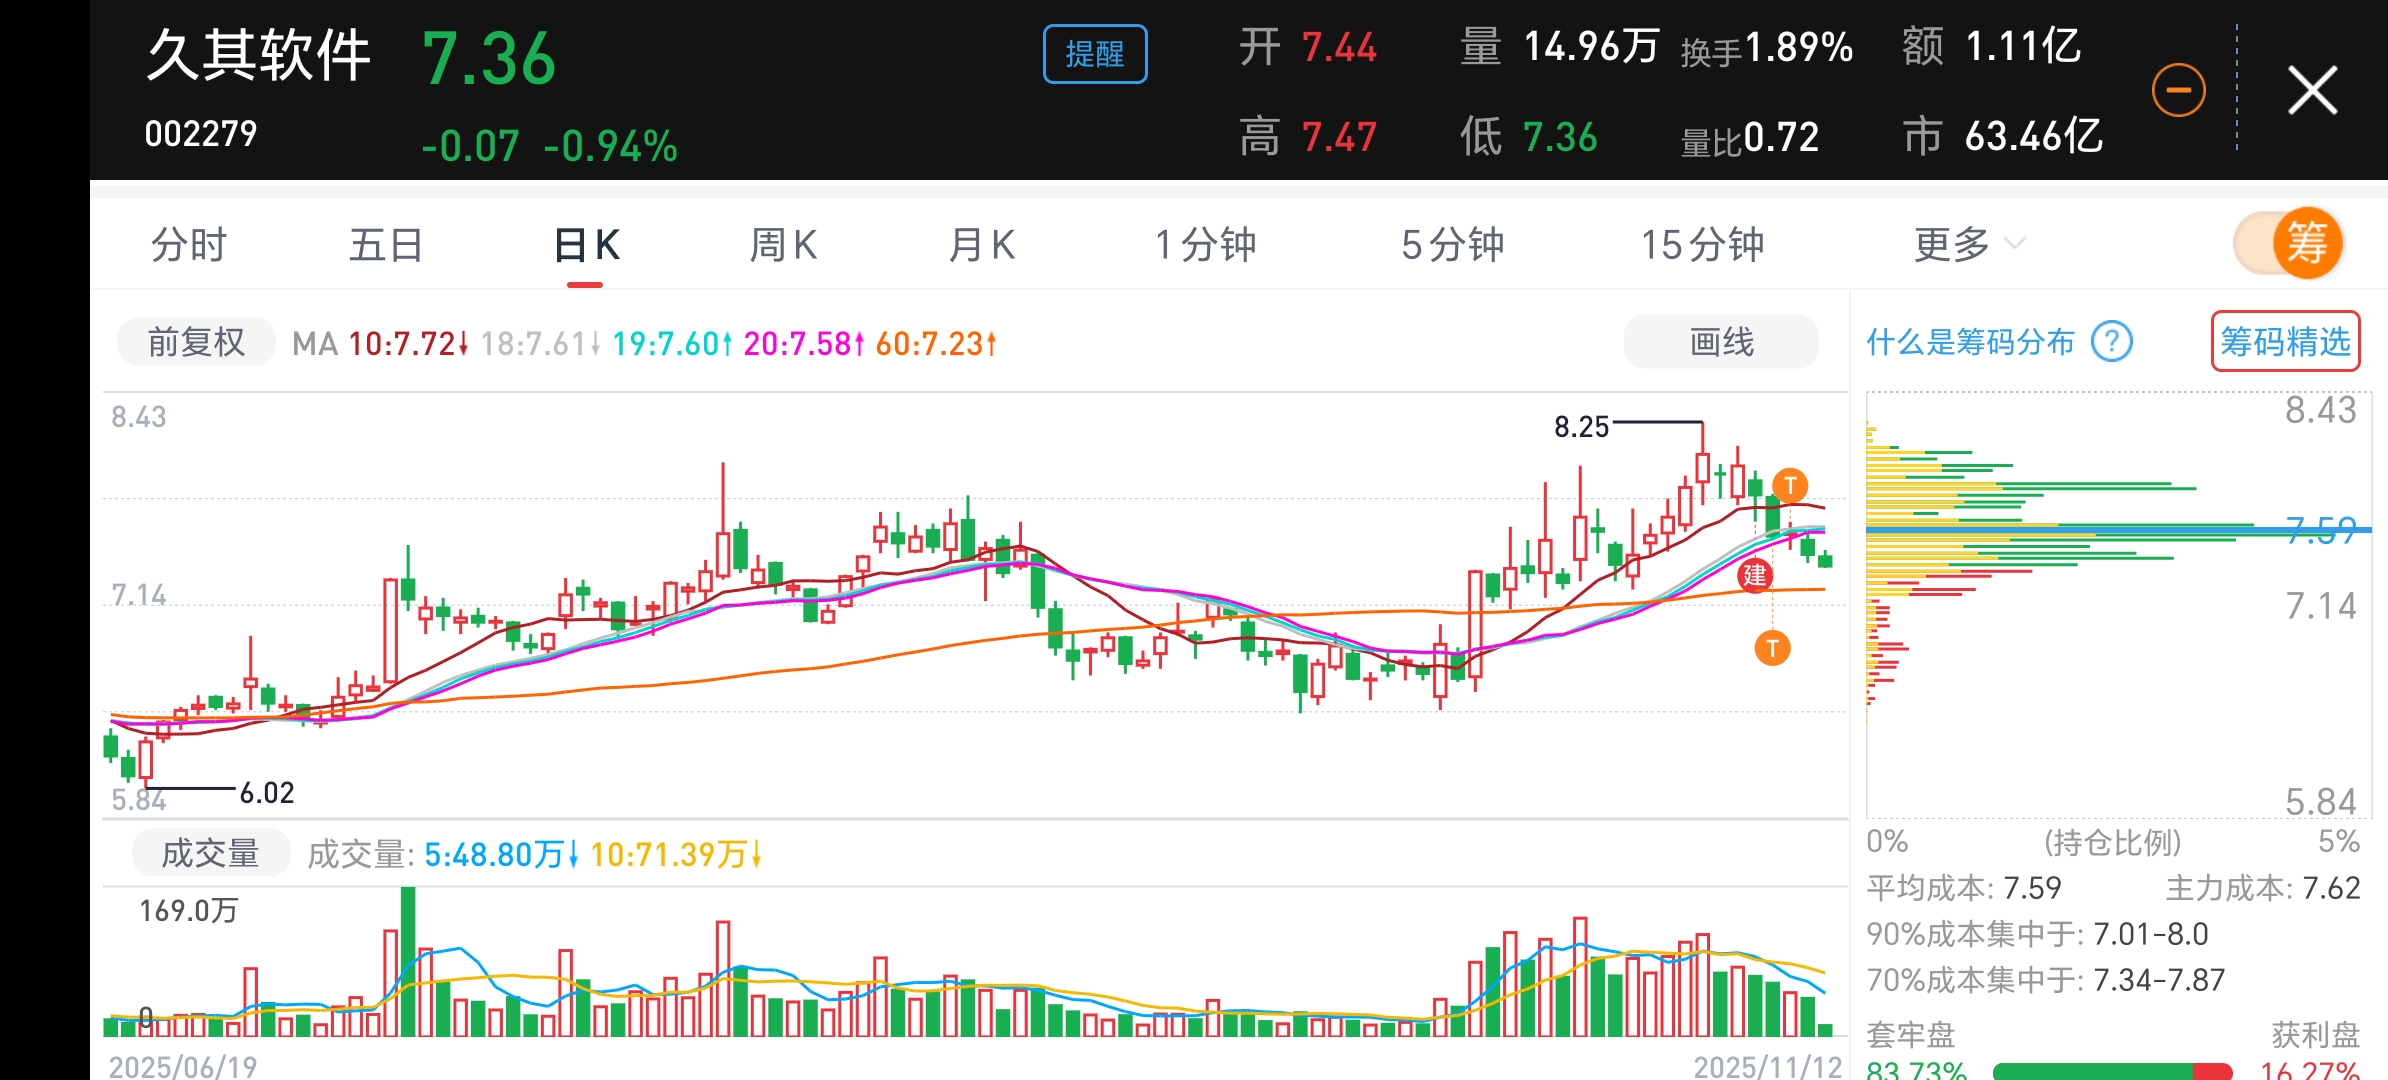This screenshot has height=1080, width=2388.
Task: Open the 前复权 adjustment selector
Action: click(x=196, y=343)
